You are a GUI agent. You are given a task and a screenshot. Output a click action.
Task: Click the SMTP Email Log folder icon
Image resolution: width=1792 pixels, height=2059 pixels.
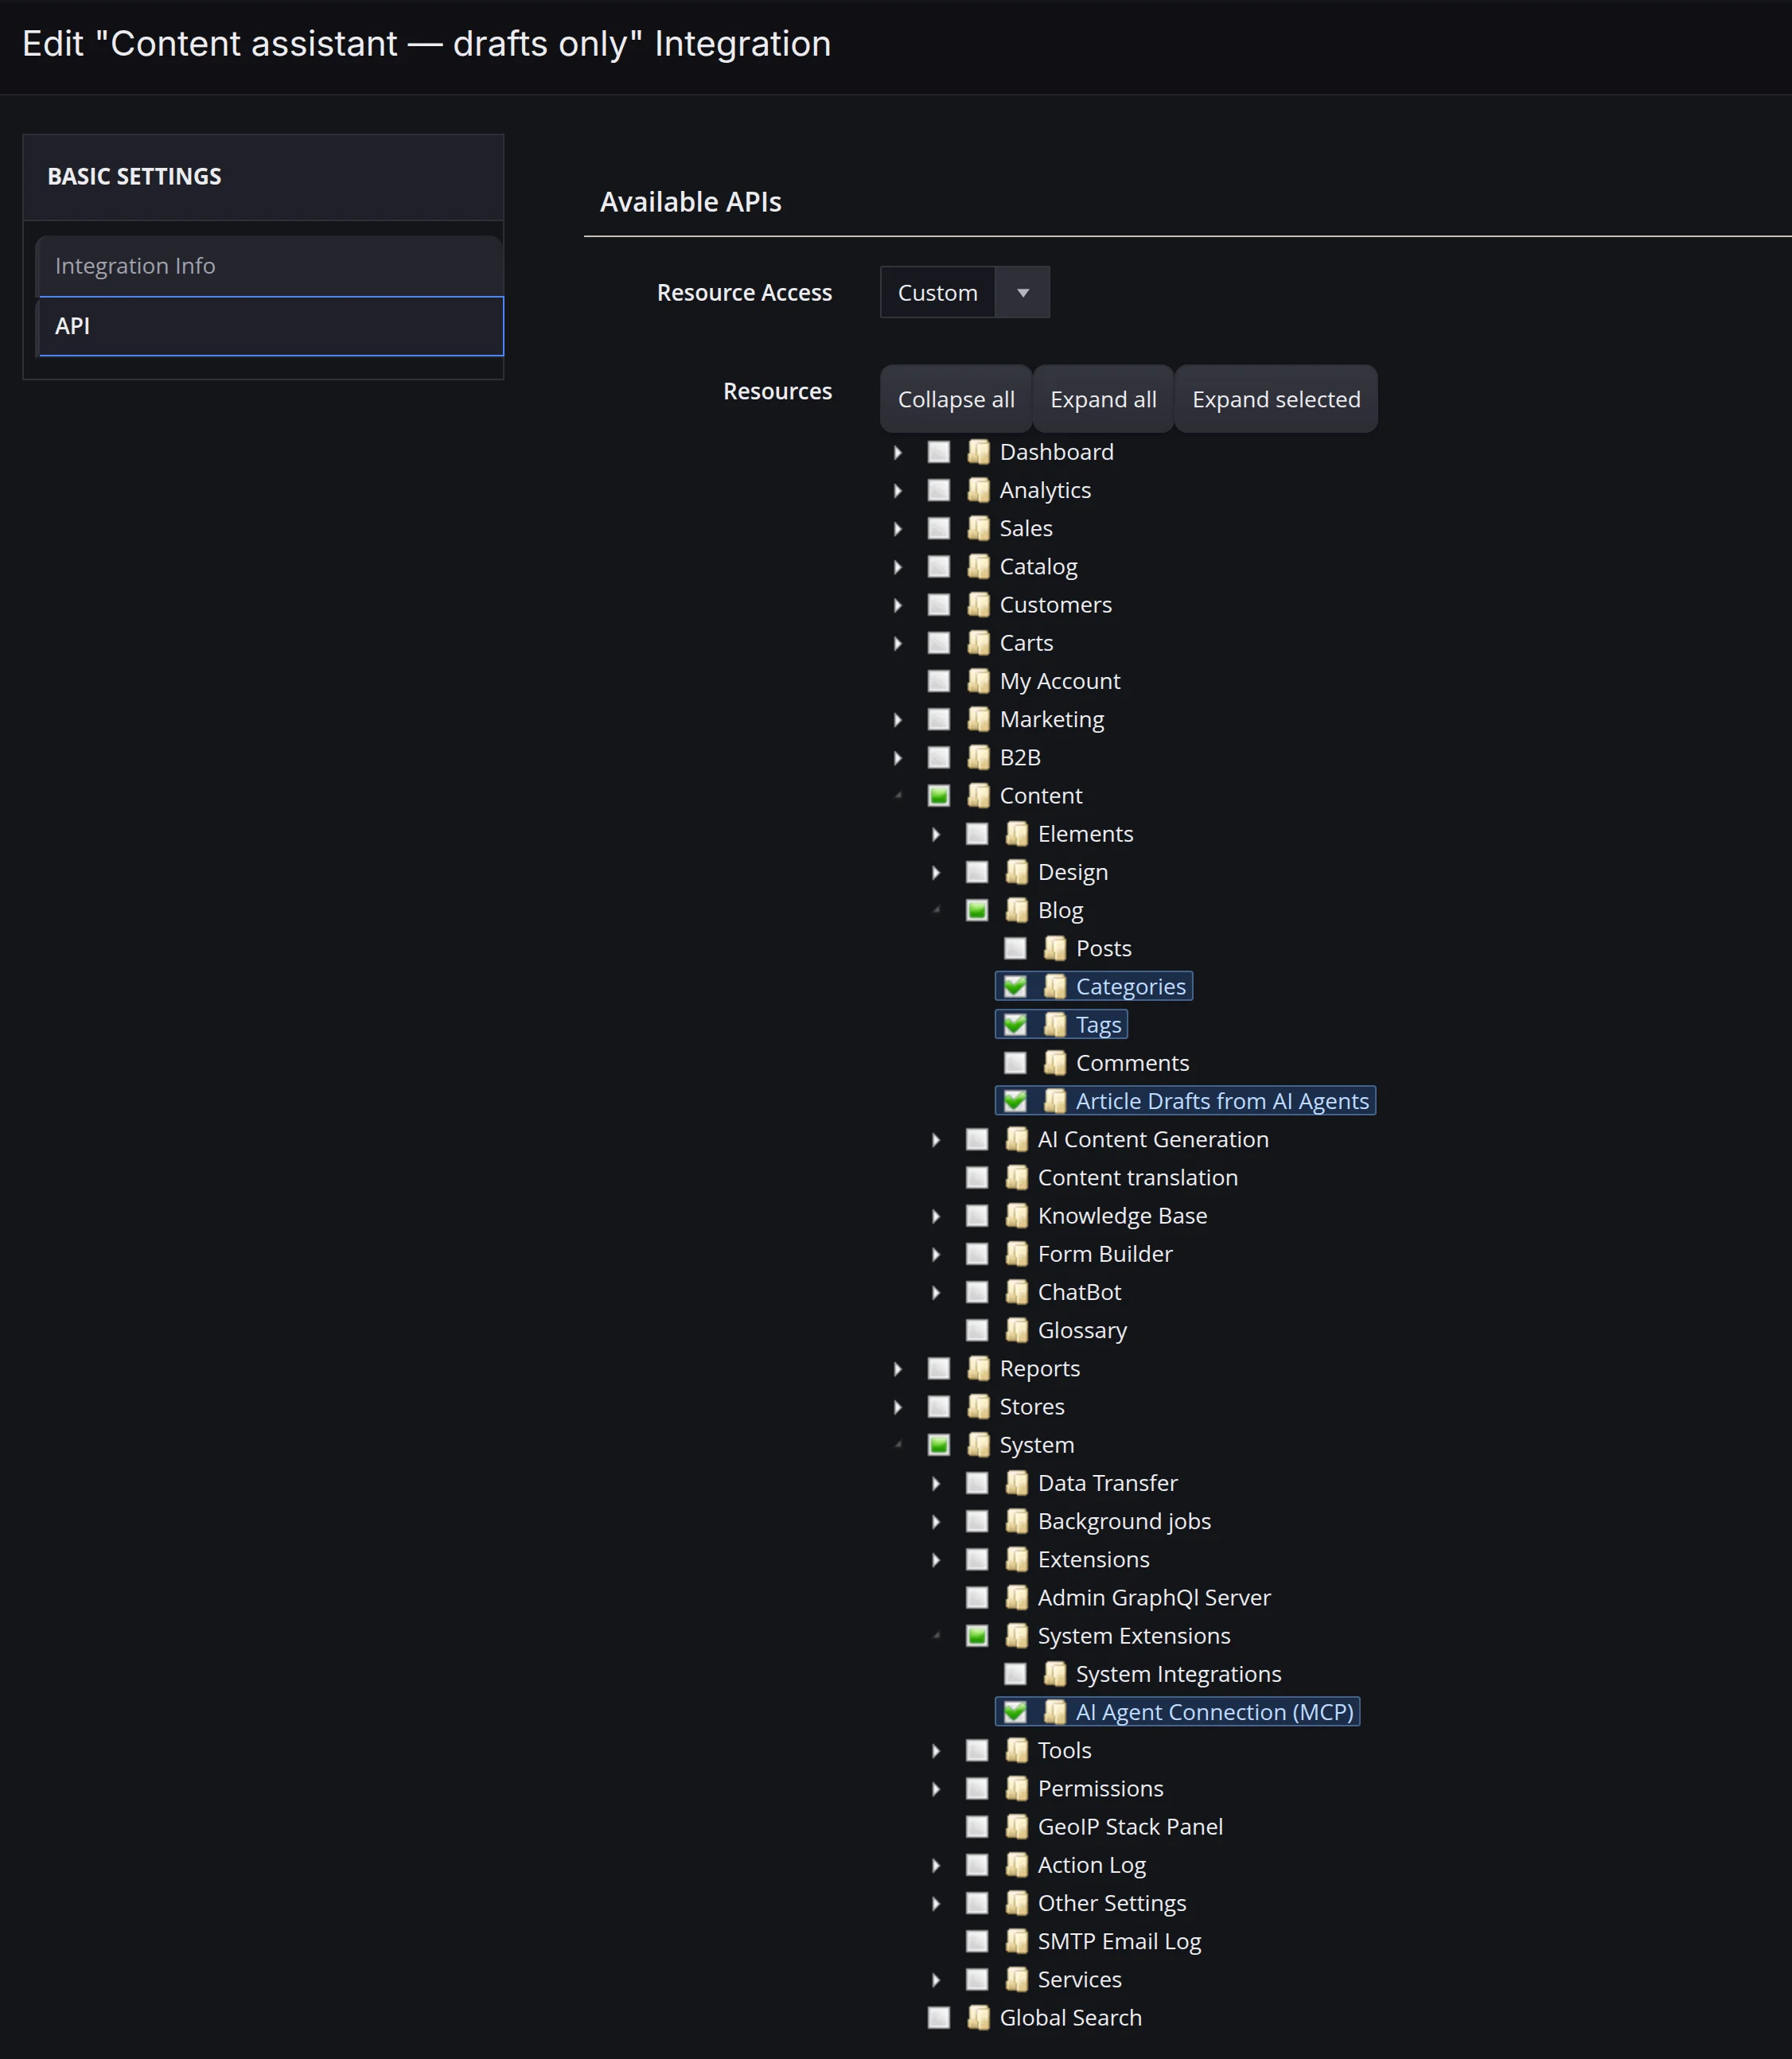[1016, 1941]
